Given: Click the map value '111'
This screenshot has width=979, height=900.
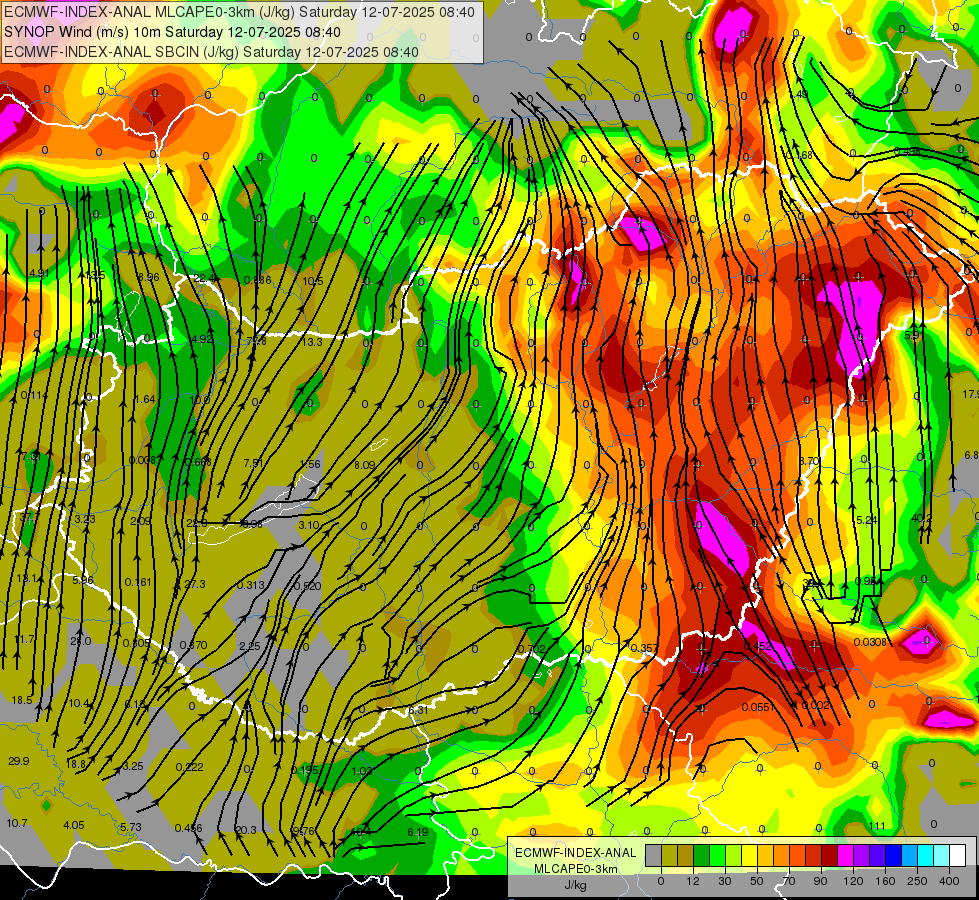Looking at the screenshot, I should [877, 826].
